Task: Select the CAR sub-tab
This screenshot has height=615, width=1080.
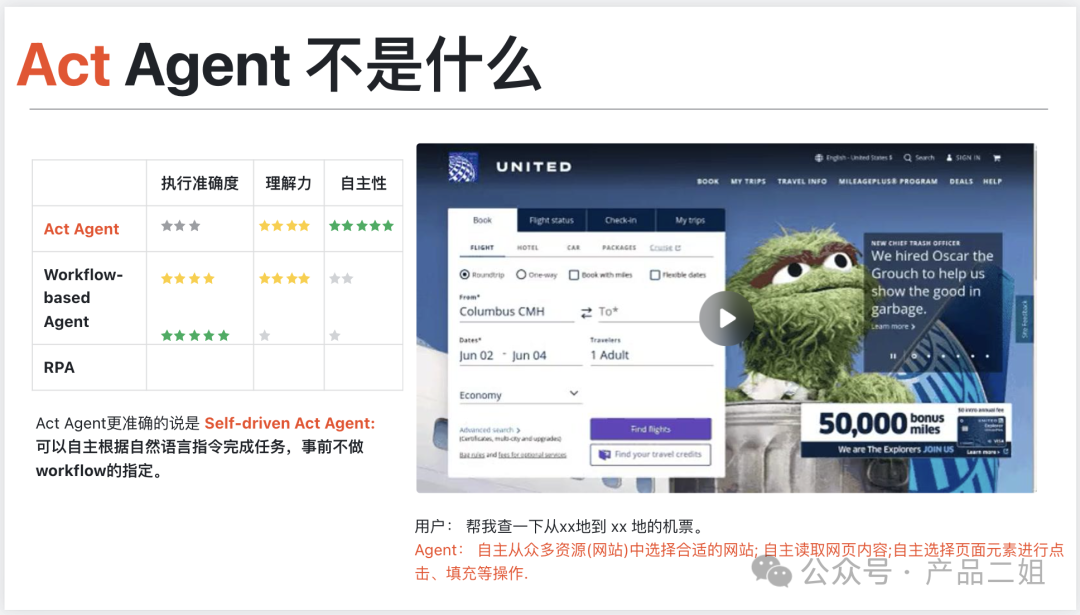Action: coord(574,248)
